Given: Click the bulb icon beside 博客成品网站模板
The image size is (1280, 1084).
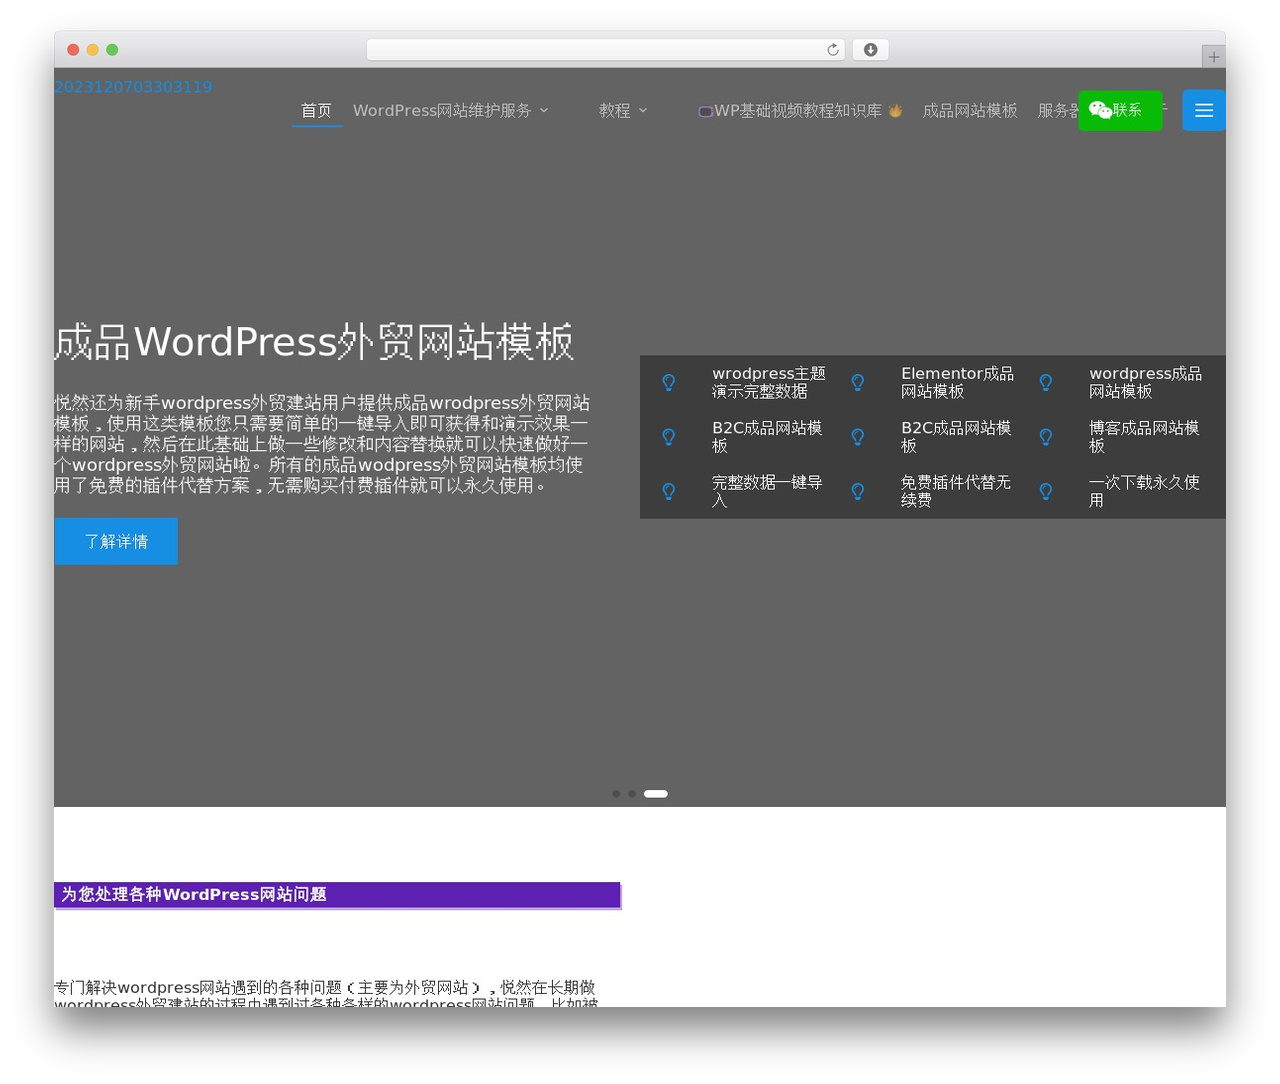Looking at the screenshot, I should click(1046, 436).
